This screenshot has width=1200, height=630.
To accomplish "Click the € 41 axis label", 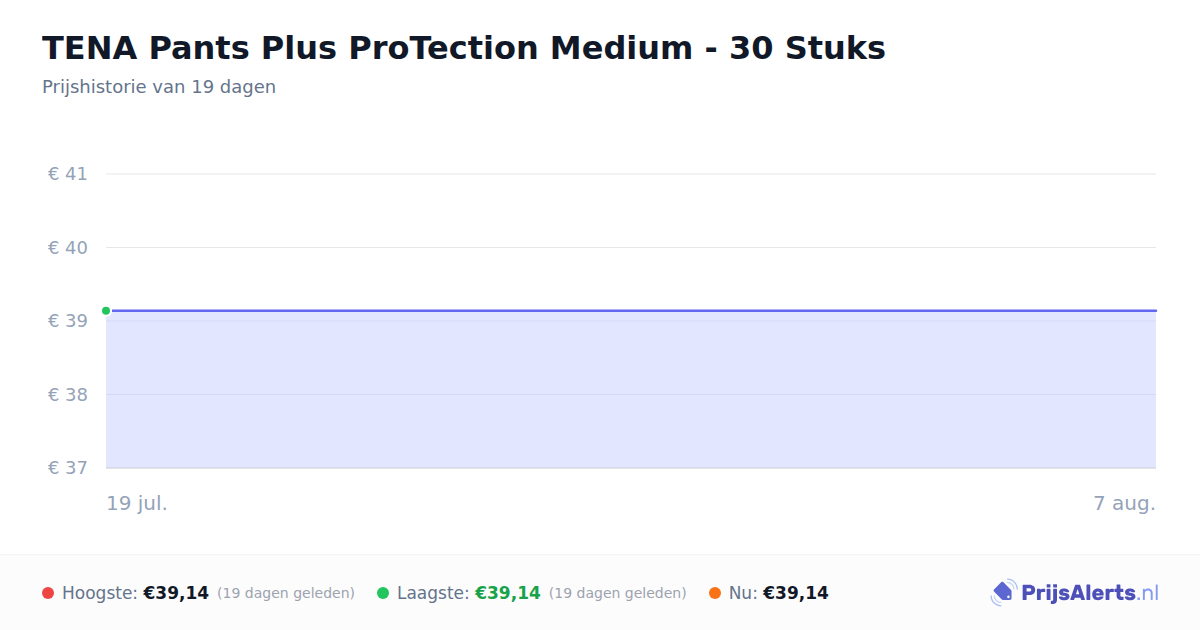I will [x=68, y=174].
